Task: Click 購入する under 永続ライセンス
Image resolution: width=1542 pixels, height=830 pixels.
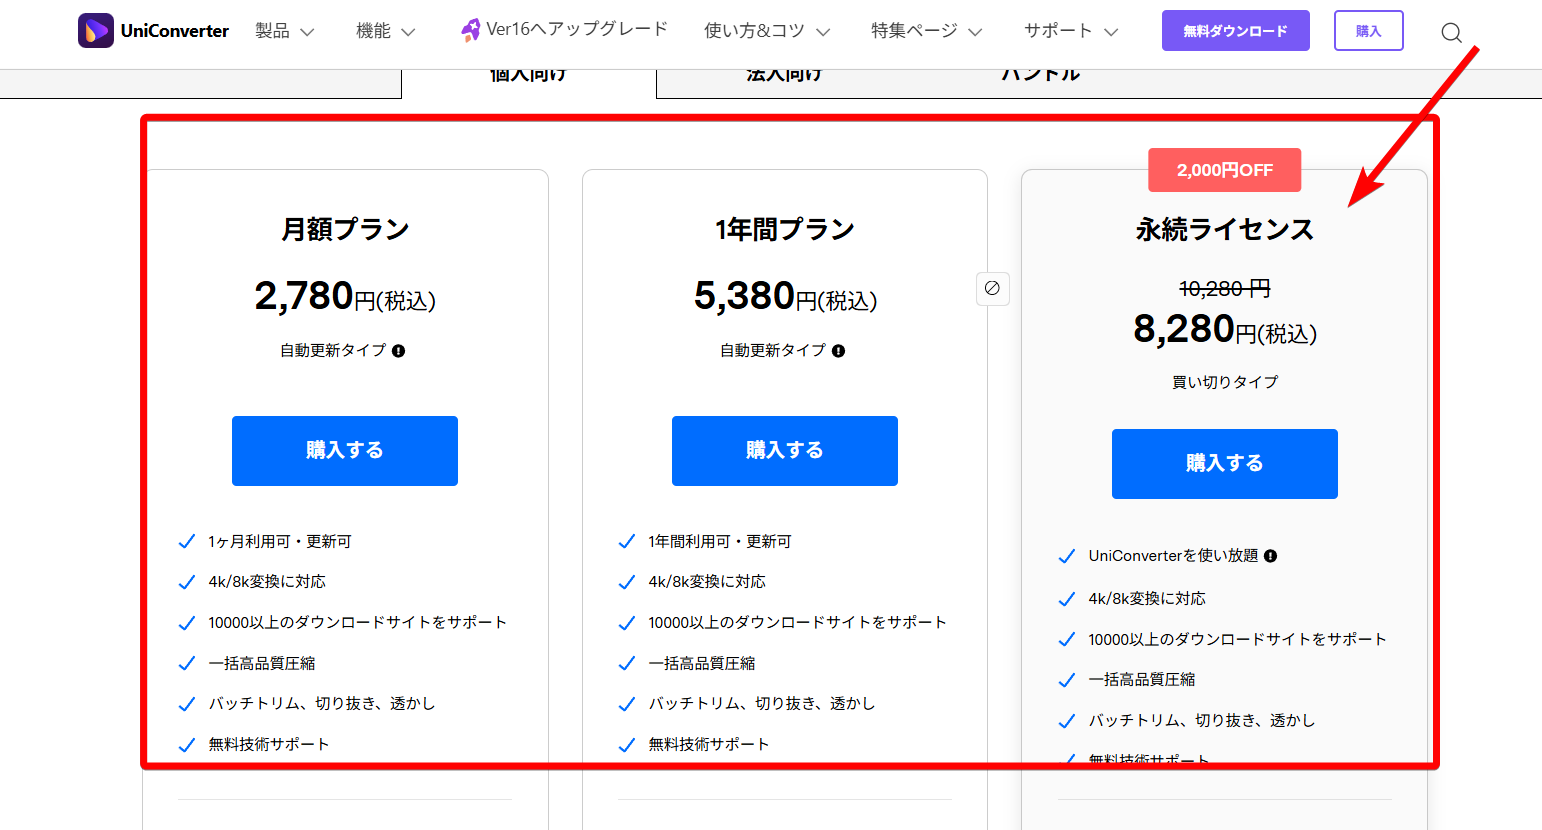Action: click(1225, 464)
